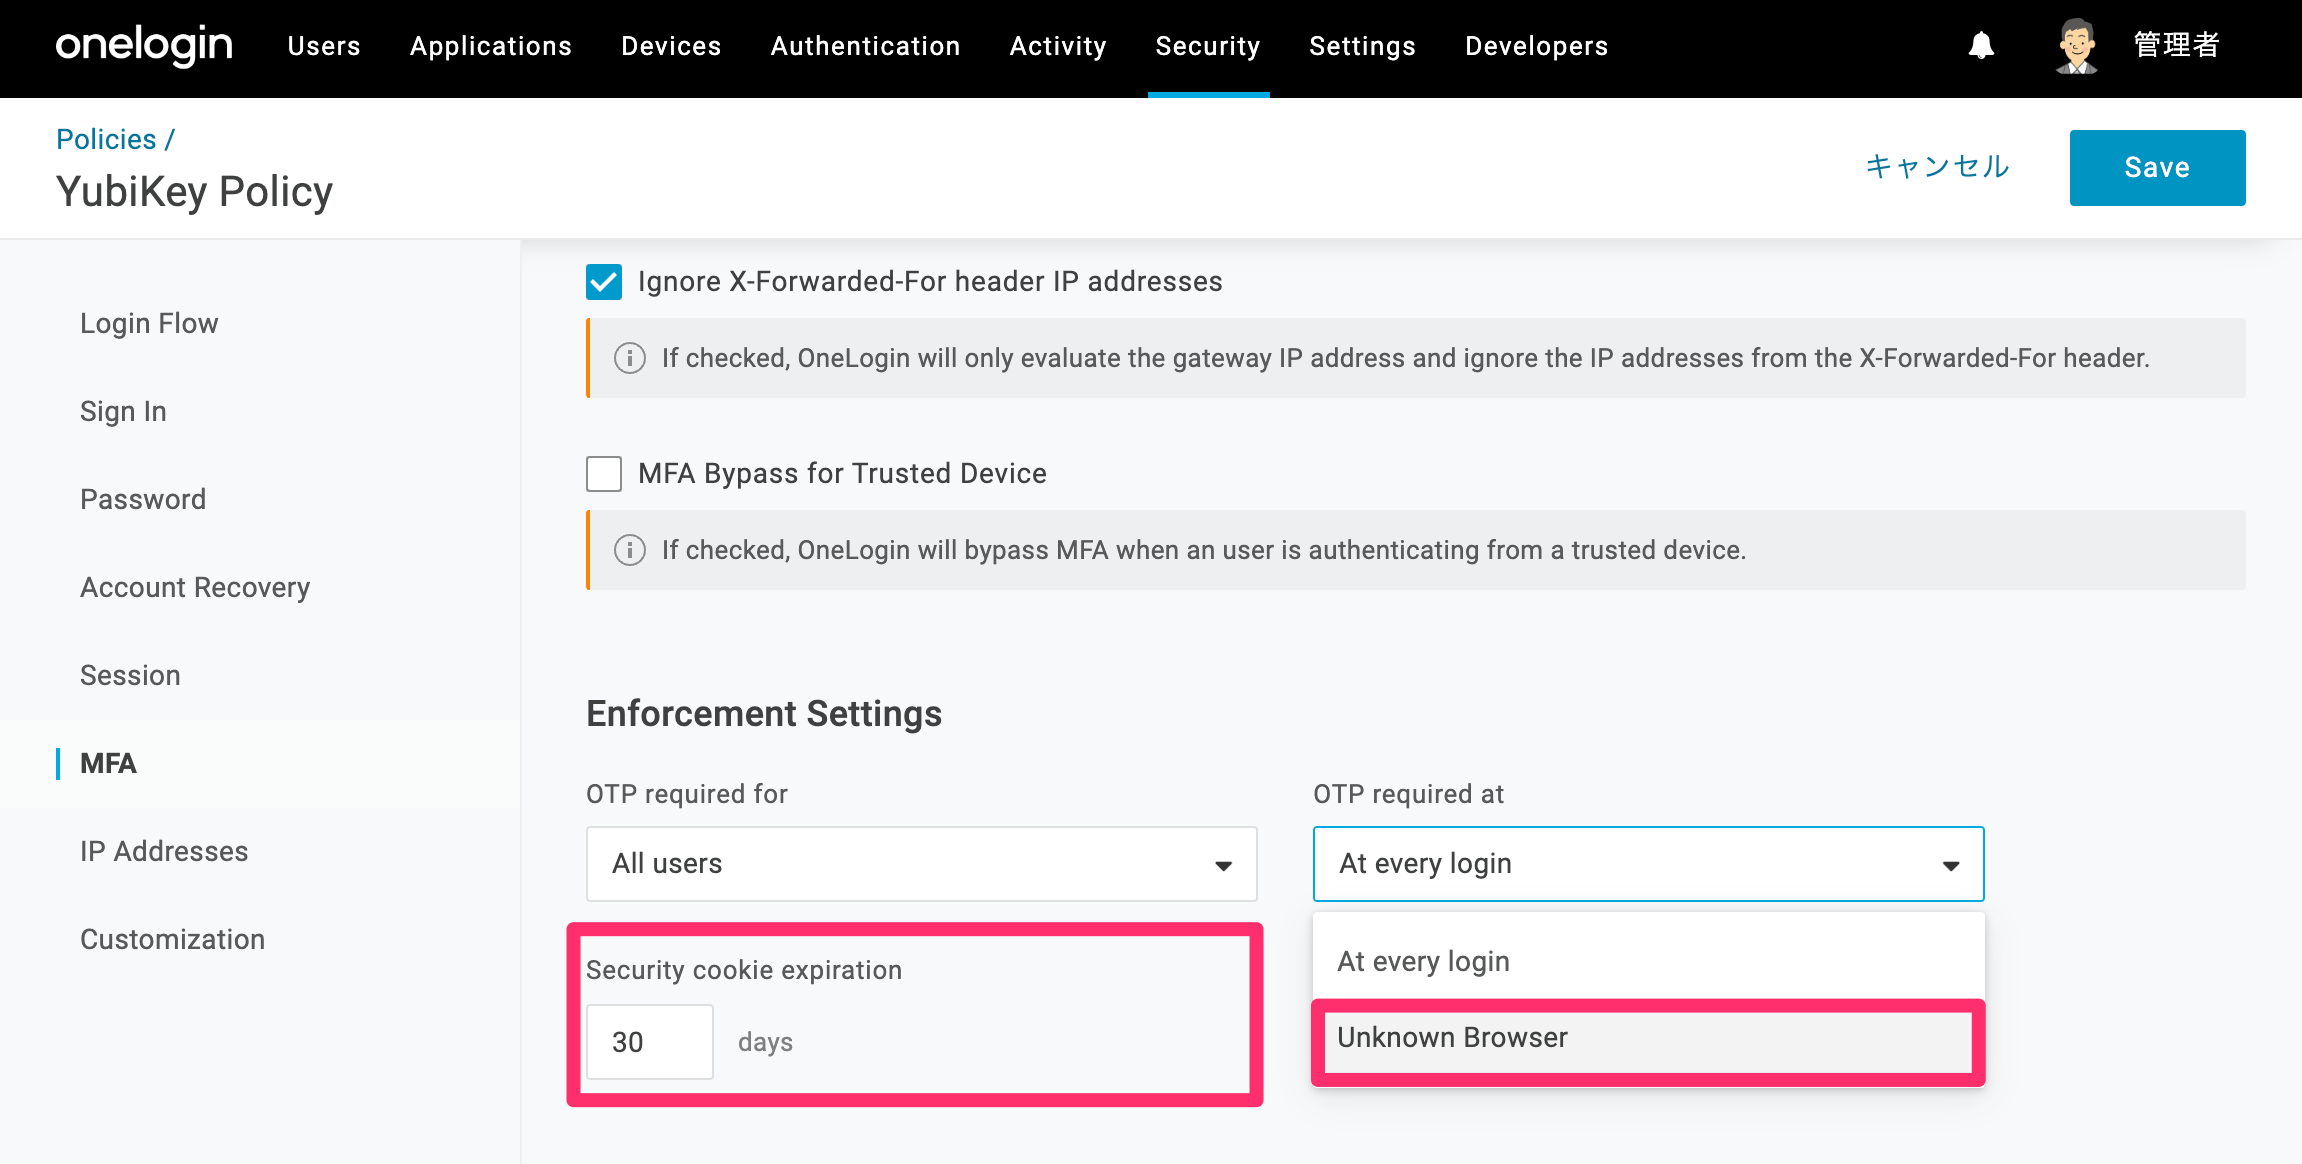Viewport: 2302px width, 1164px height.
Task: Open the Developers menu
Action: (1536, 46)
